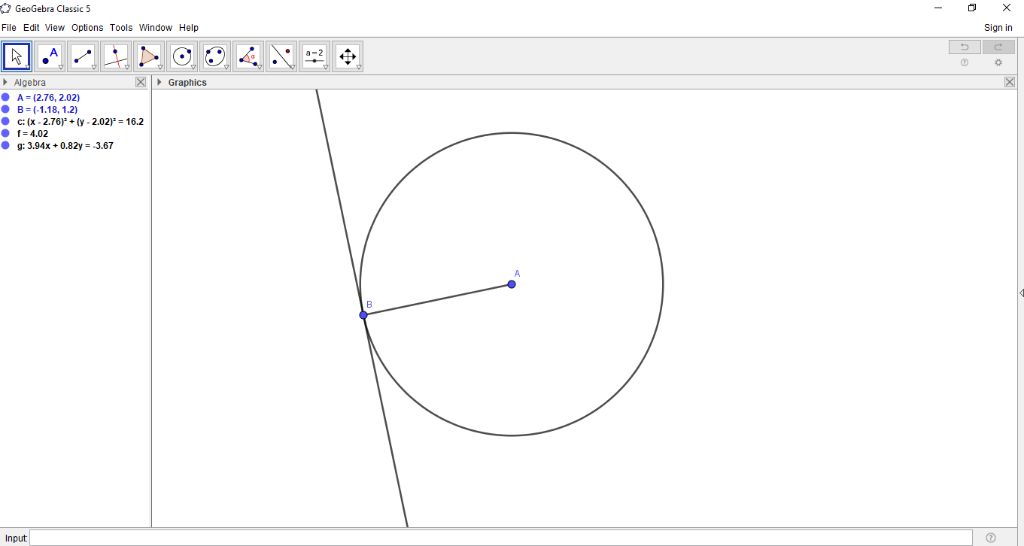1024x546 pixels.
Task: Select the Ellipse conic tool
Action: (216, 57)
